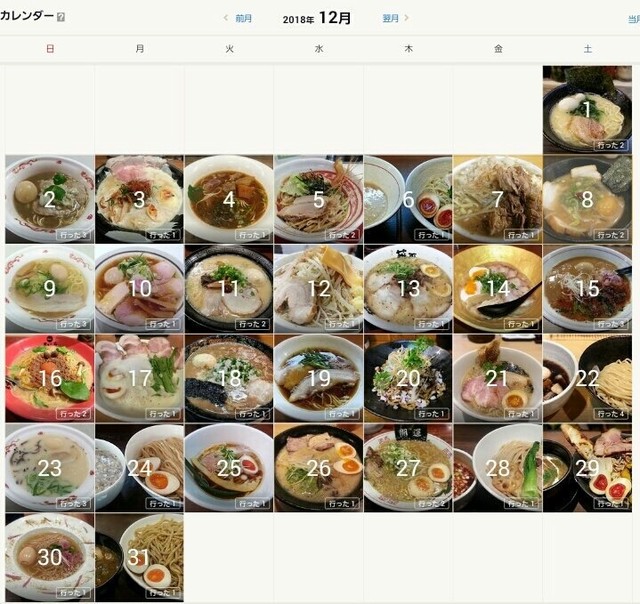
Task: Click the 行った1 badge on December 30
Action: tap(73, 593)
